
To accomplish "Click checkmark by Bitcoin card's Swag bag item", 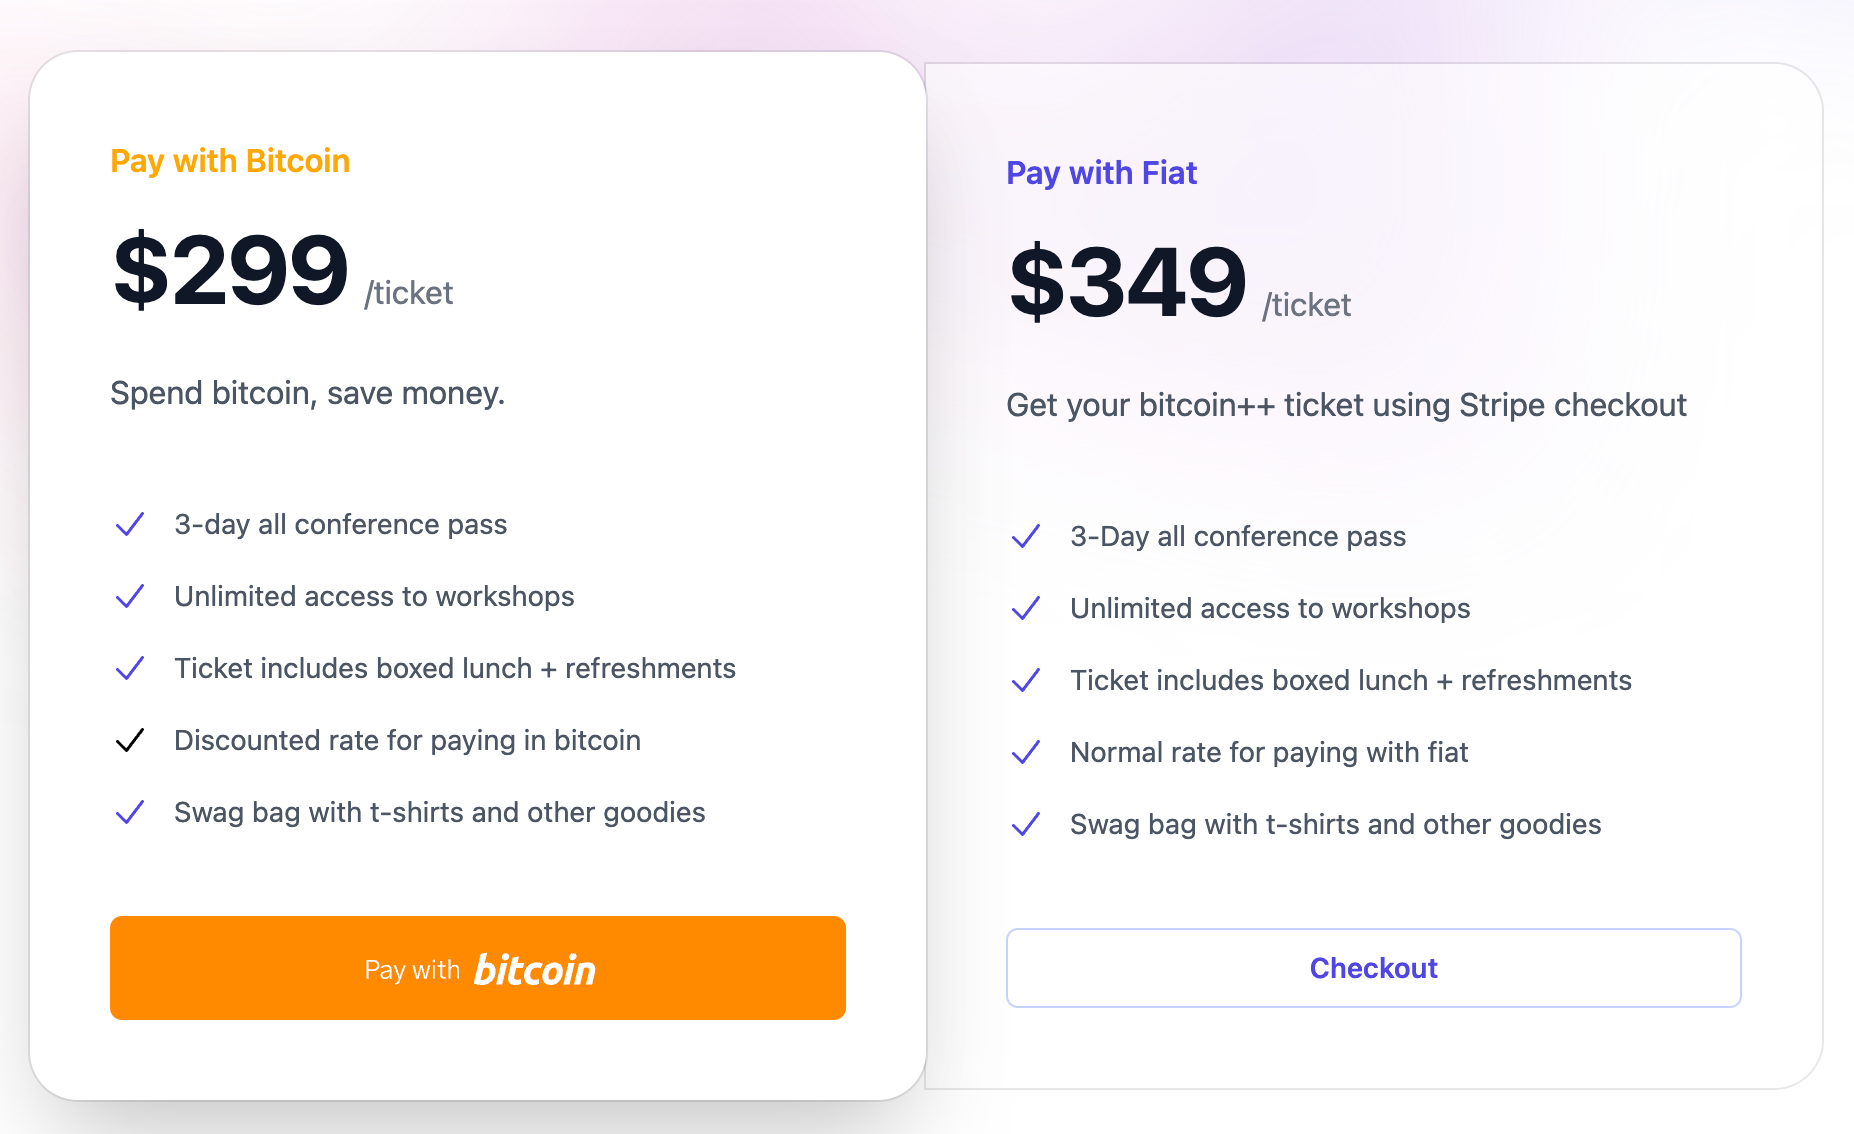I will tap(130, 812).
